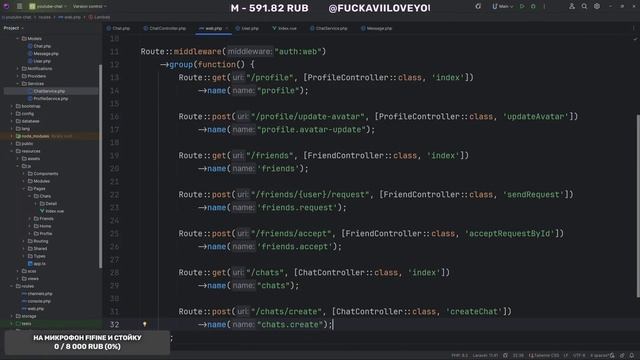Expand the public folder
This screenshot has height=360, width=640.
(x=12, y=144)
